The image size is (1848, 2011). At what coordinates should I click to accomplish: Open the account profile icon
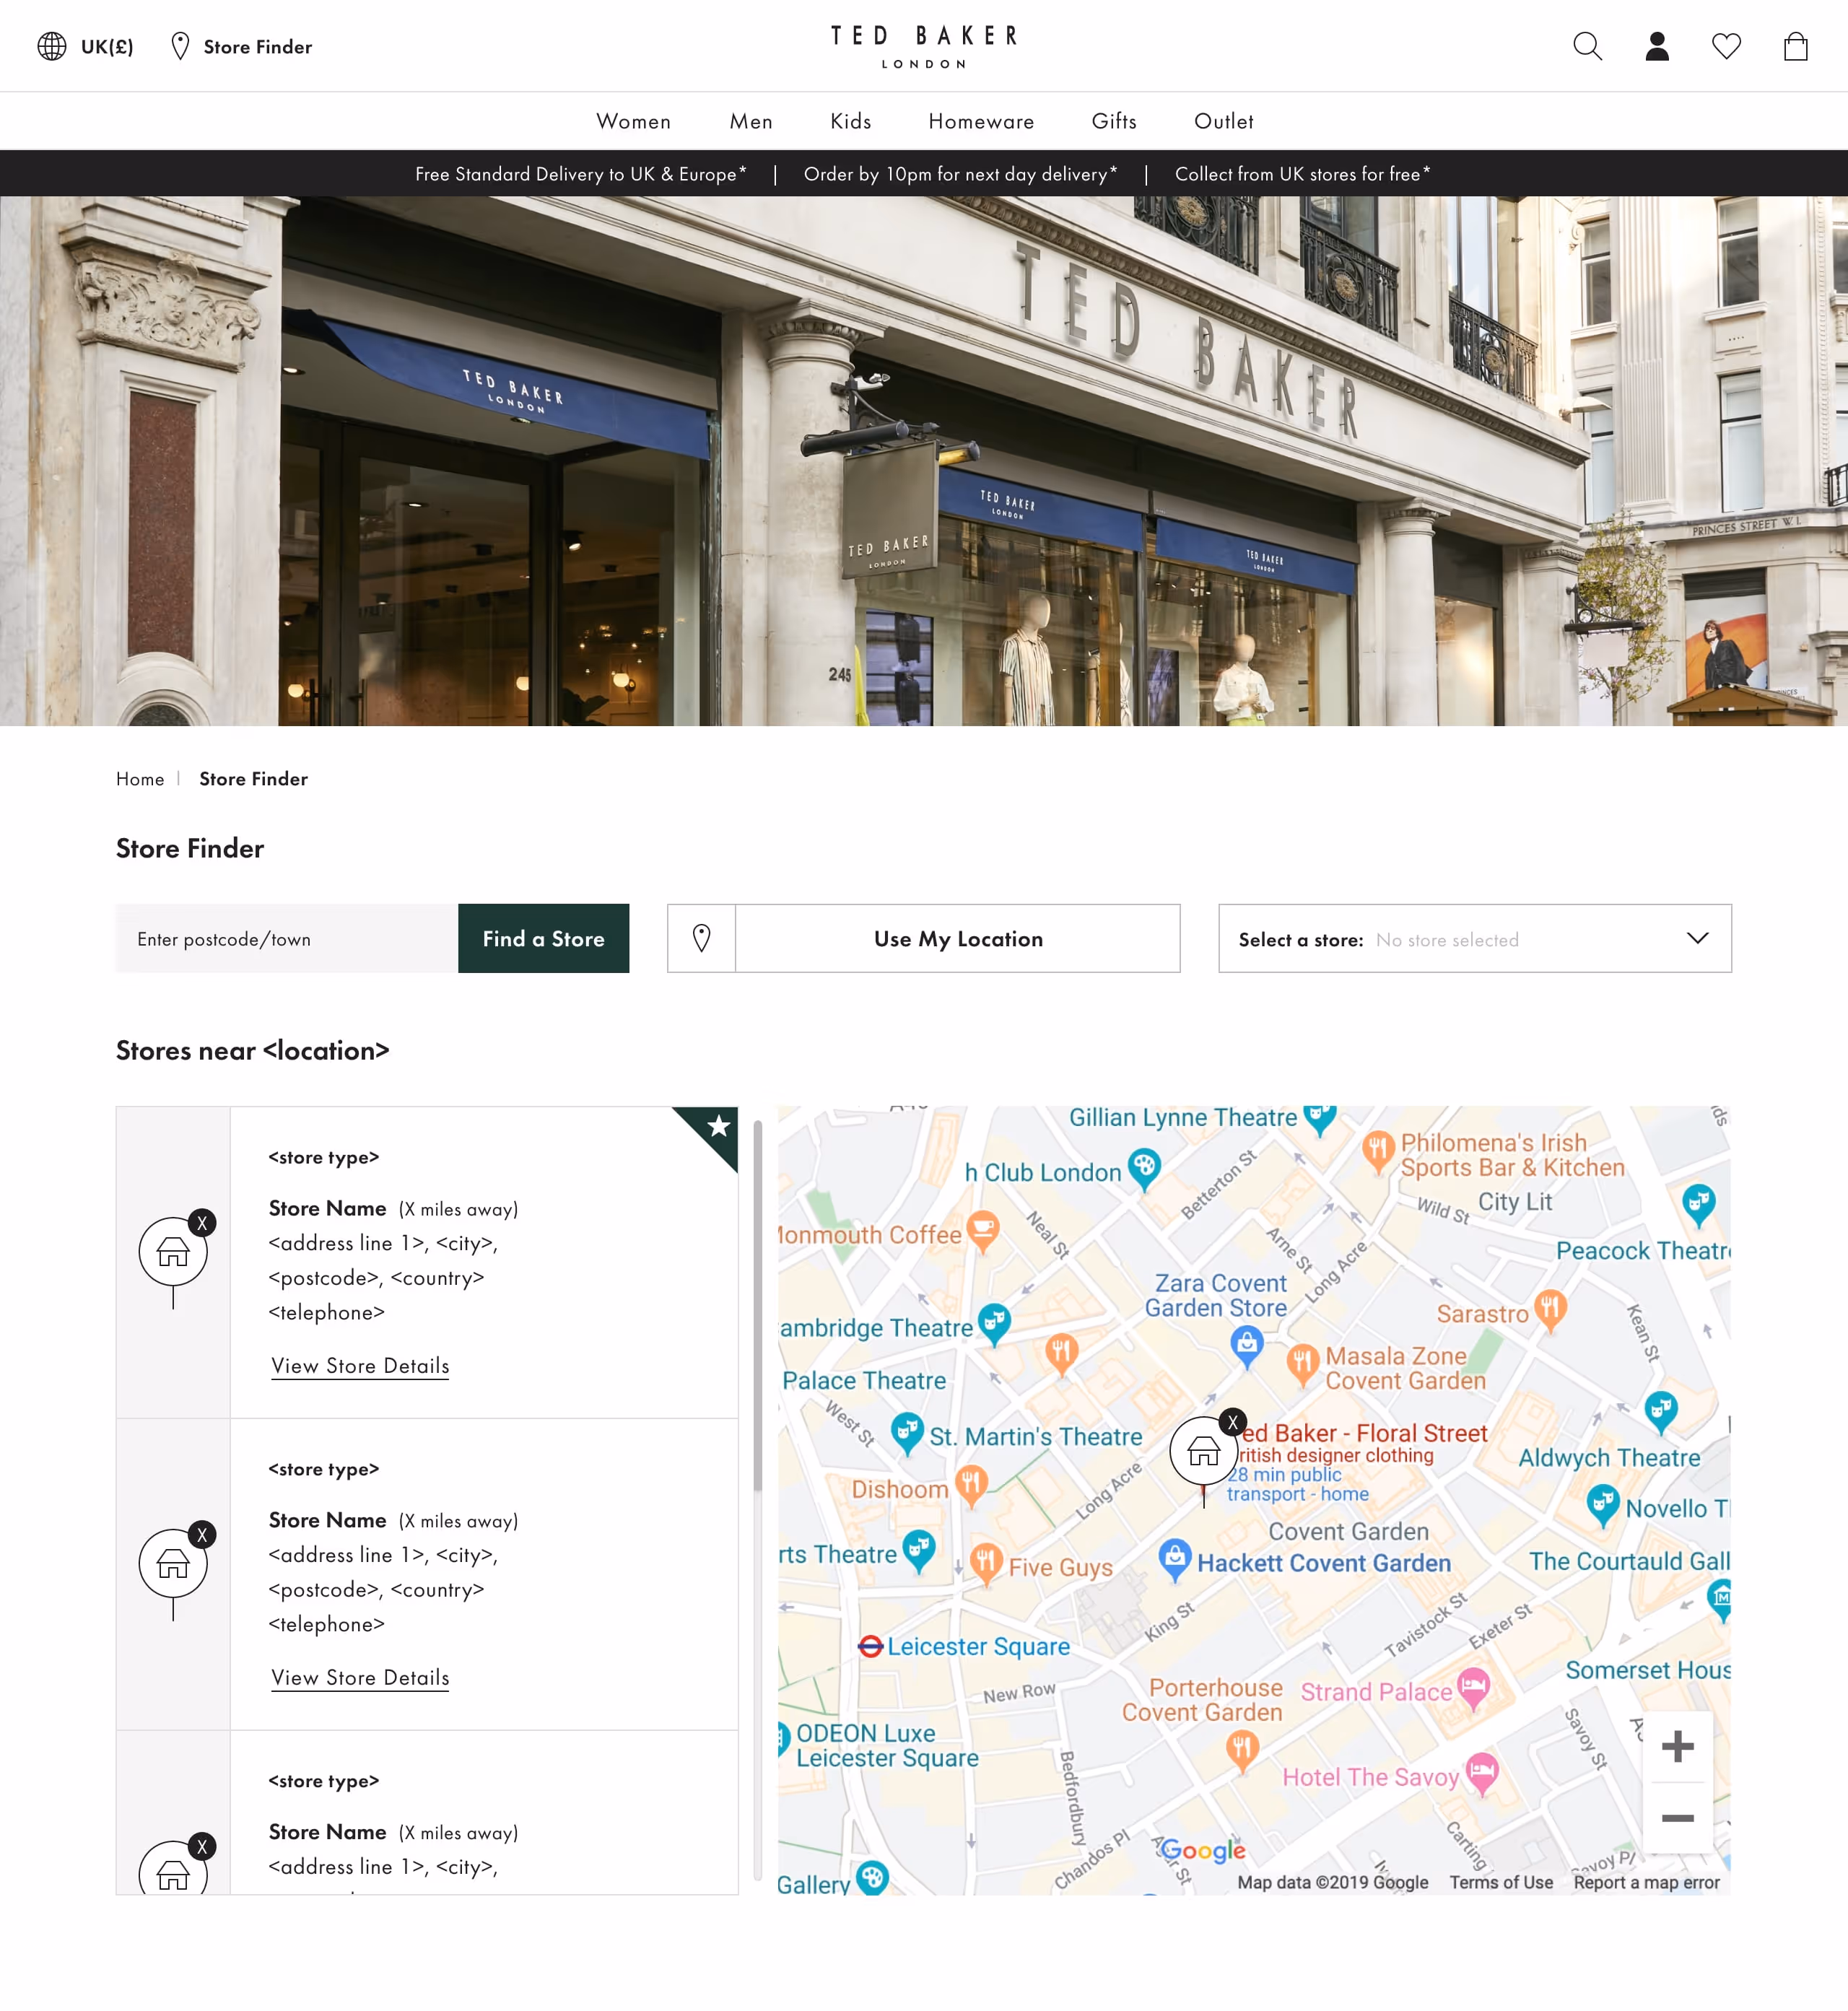(x=1657, y=46)
